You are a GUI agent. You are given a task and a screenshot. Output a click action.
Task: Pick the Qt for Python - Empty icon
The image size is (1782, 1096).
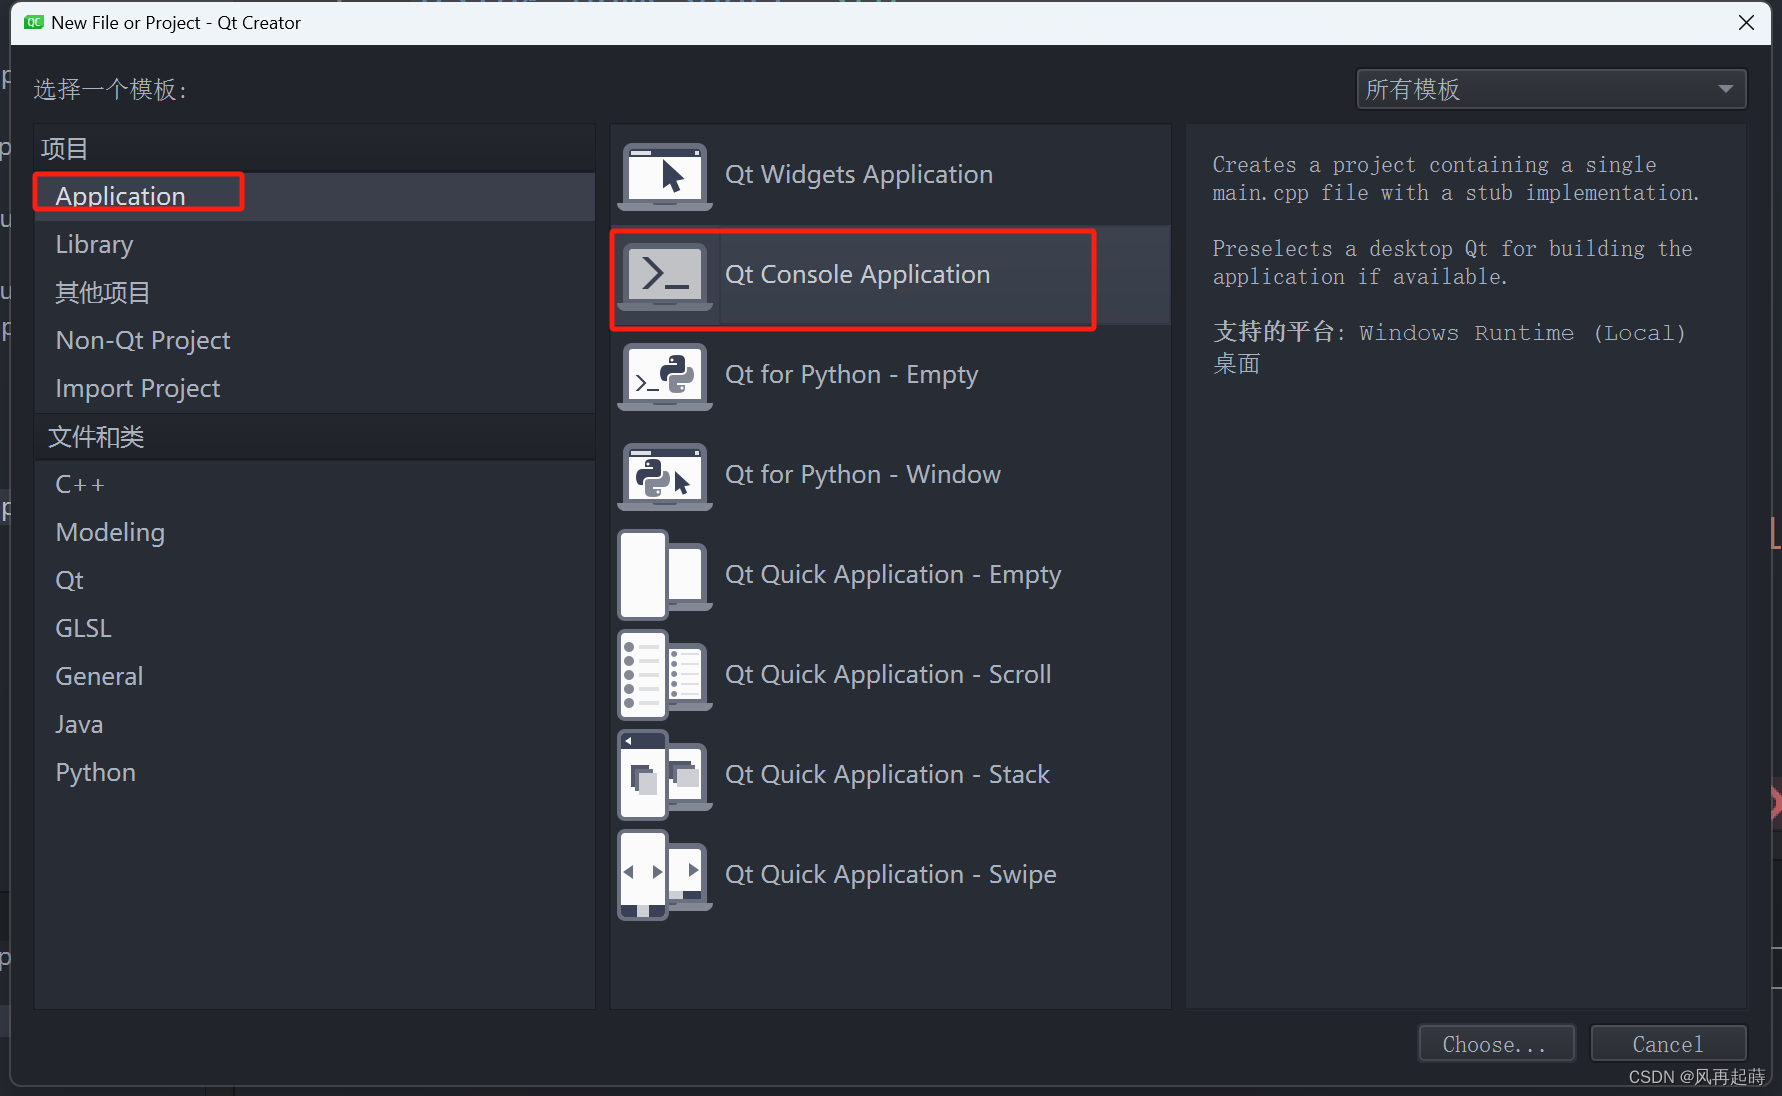click(665, 376)
